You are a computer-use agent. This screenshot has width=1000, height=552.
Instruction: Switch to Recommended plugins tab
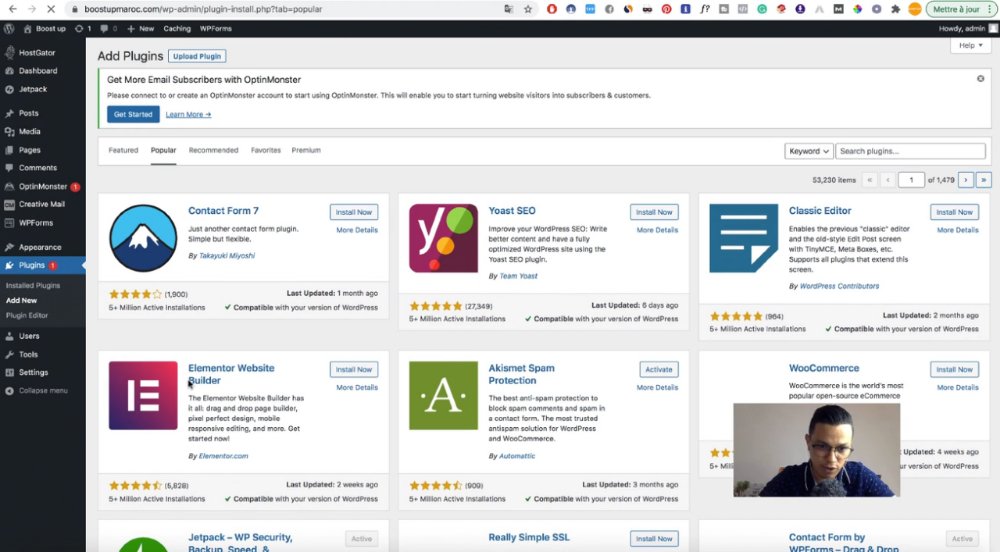(x=213, y=150)
